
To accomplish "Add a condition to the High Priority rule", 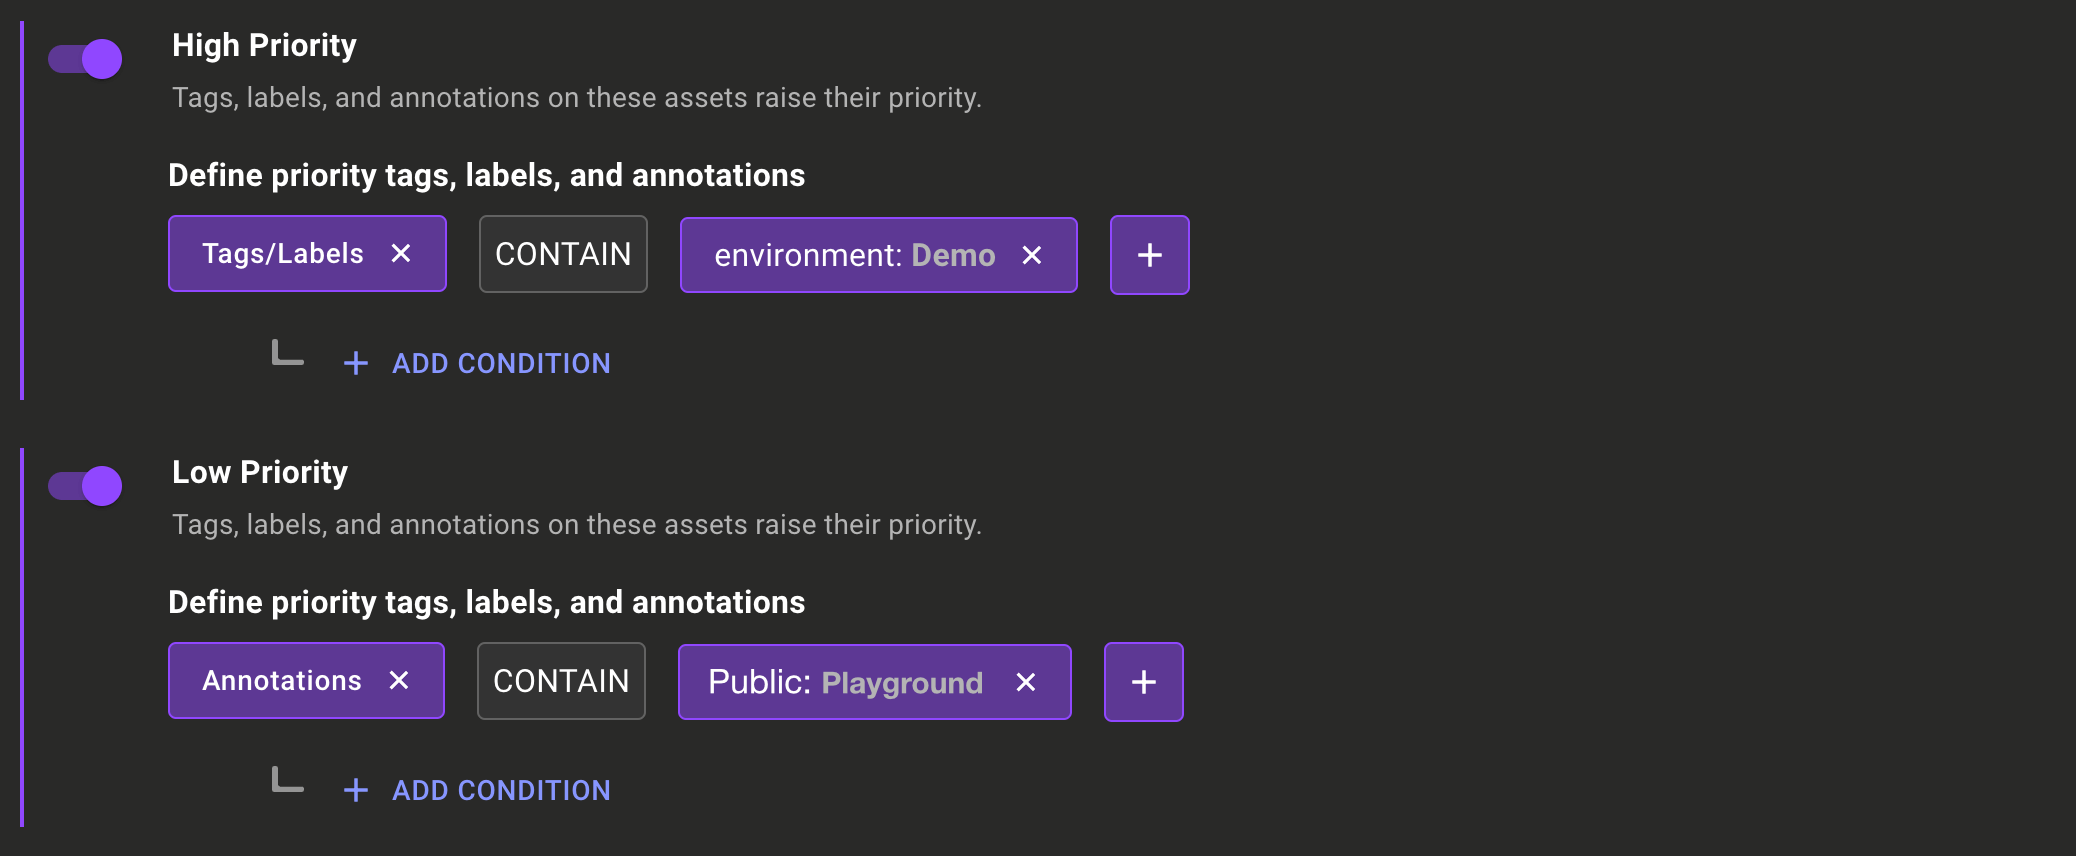I will (x=500, y=363).
